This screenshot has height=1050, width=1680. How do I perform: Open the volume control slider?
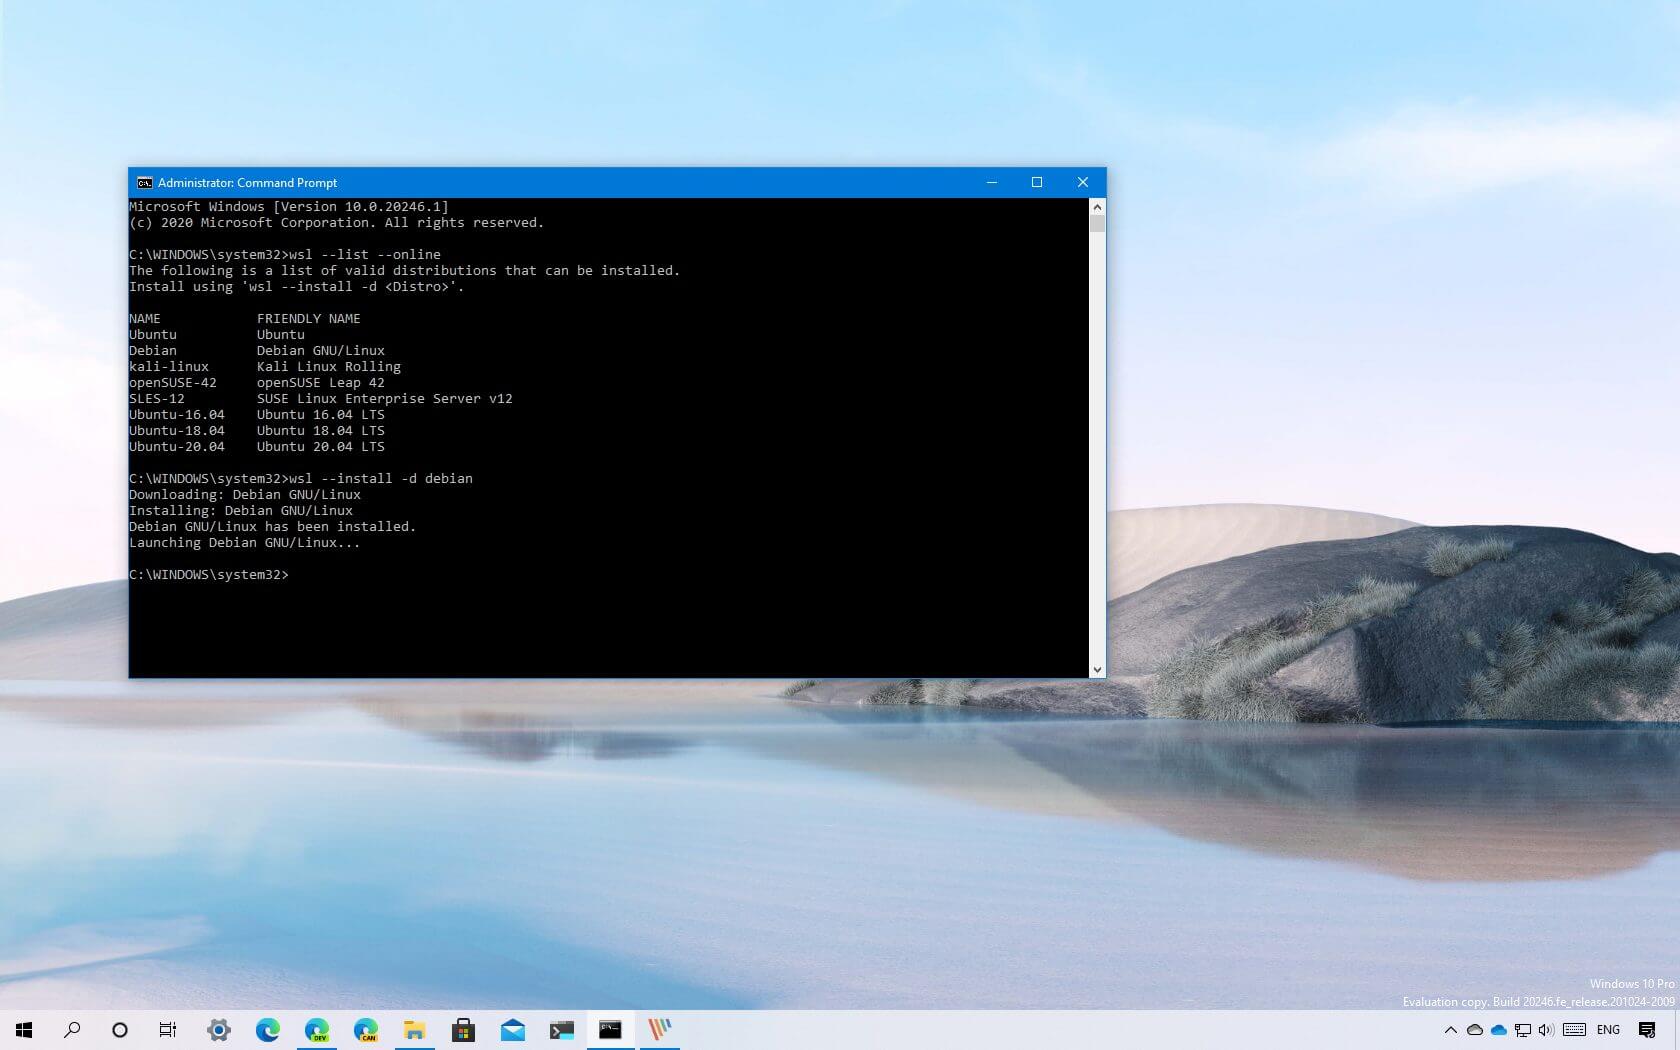click(1544, 1030)
